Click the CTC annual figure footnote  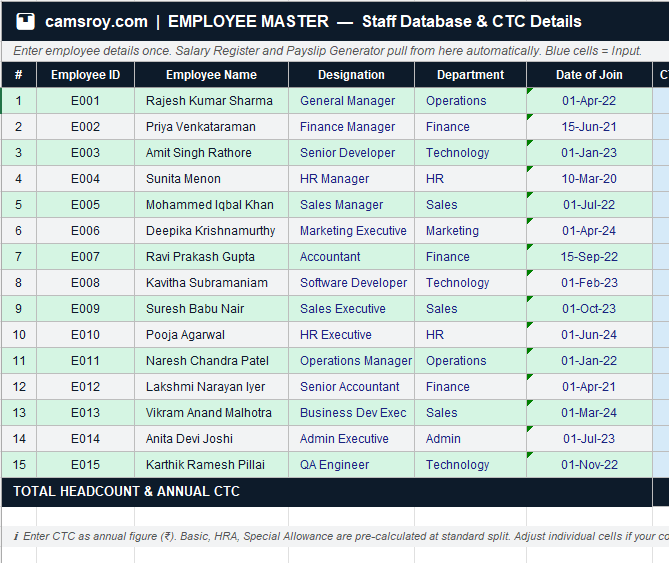coord(341,536)
